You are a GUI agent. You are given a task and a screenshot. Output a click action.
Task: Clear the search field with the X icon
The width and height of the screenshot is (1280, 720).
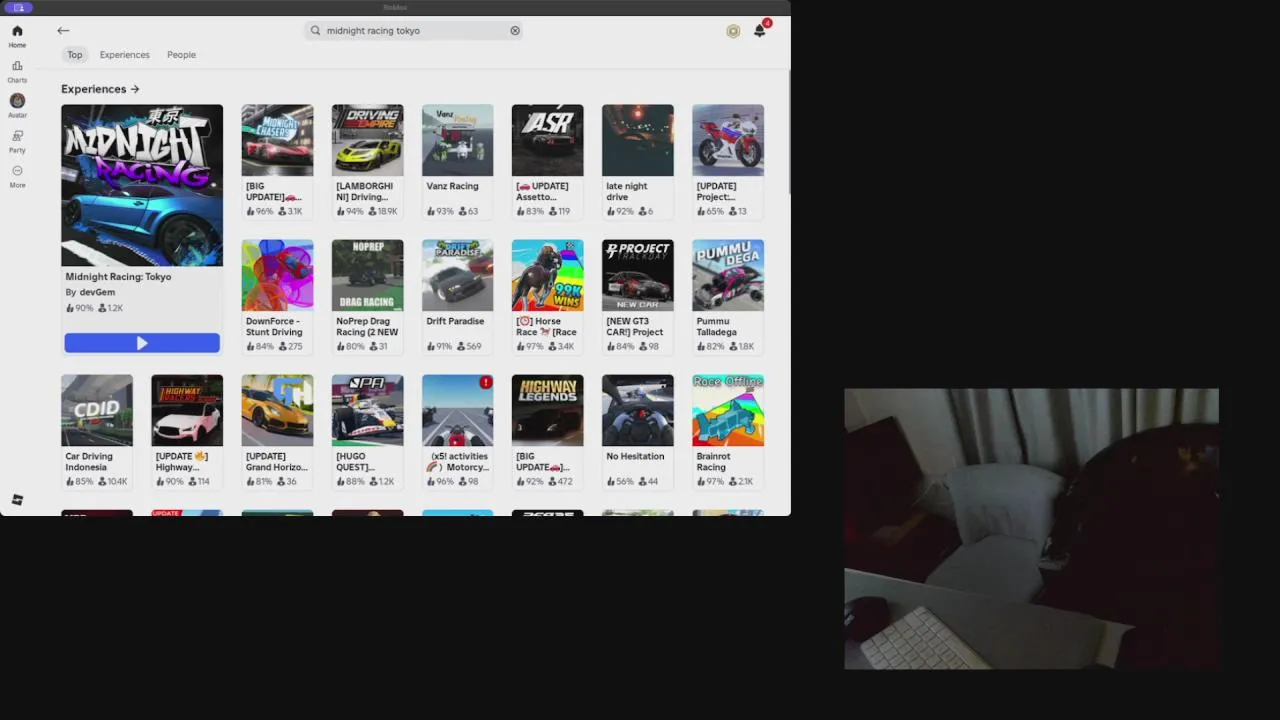(515, 31)
